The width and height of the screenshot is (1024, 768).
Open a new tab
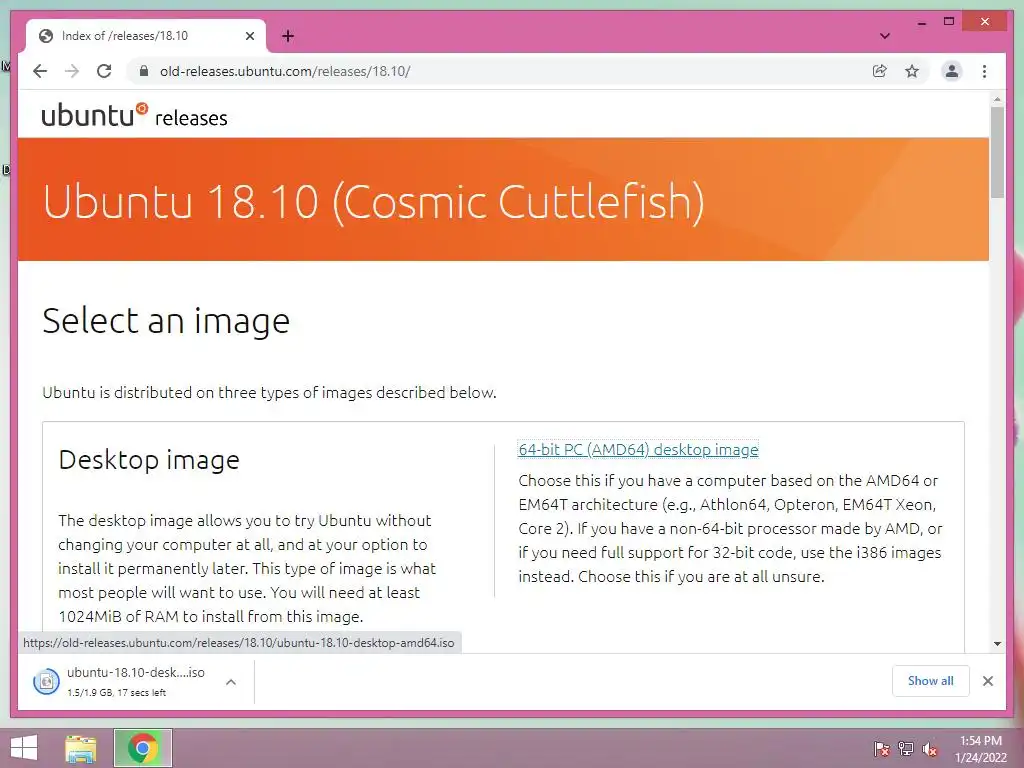coord(288,36)
